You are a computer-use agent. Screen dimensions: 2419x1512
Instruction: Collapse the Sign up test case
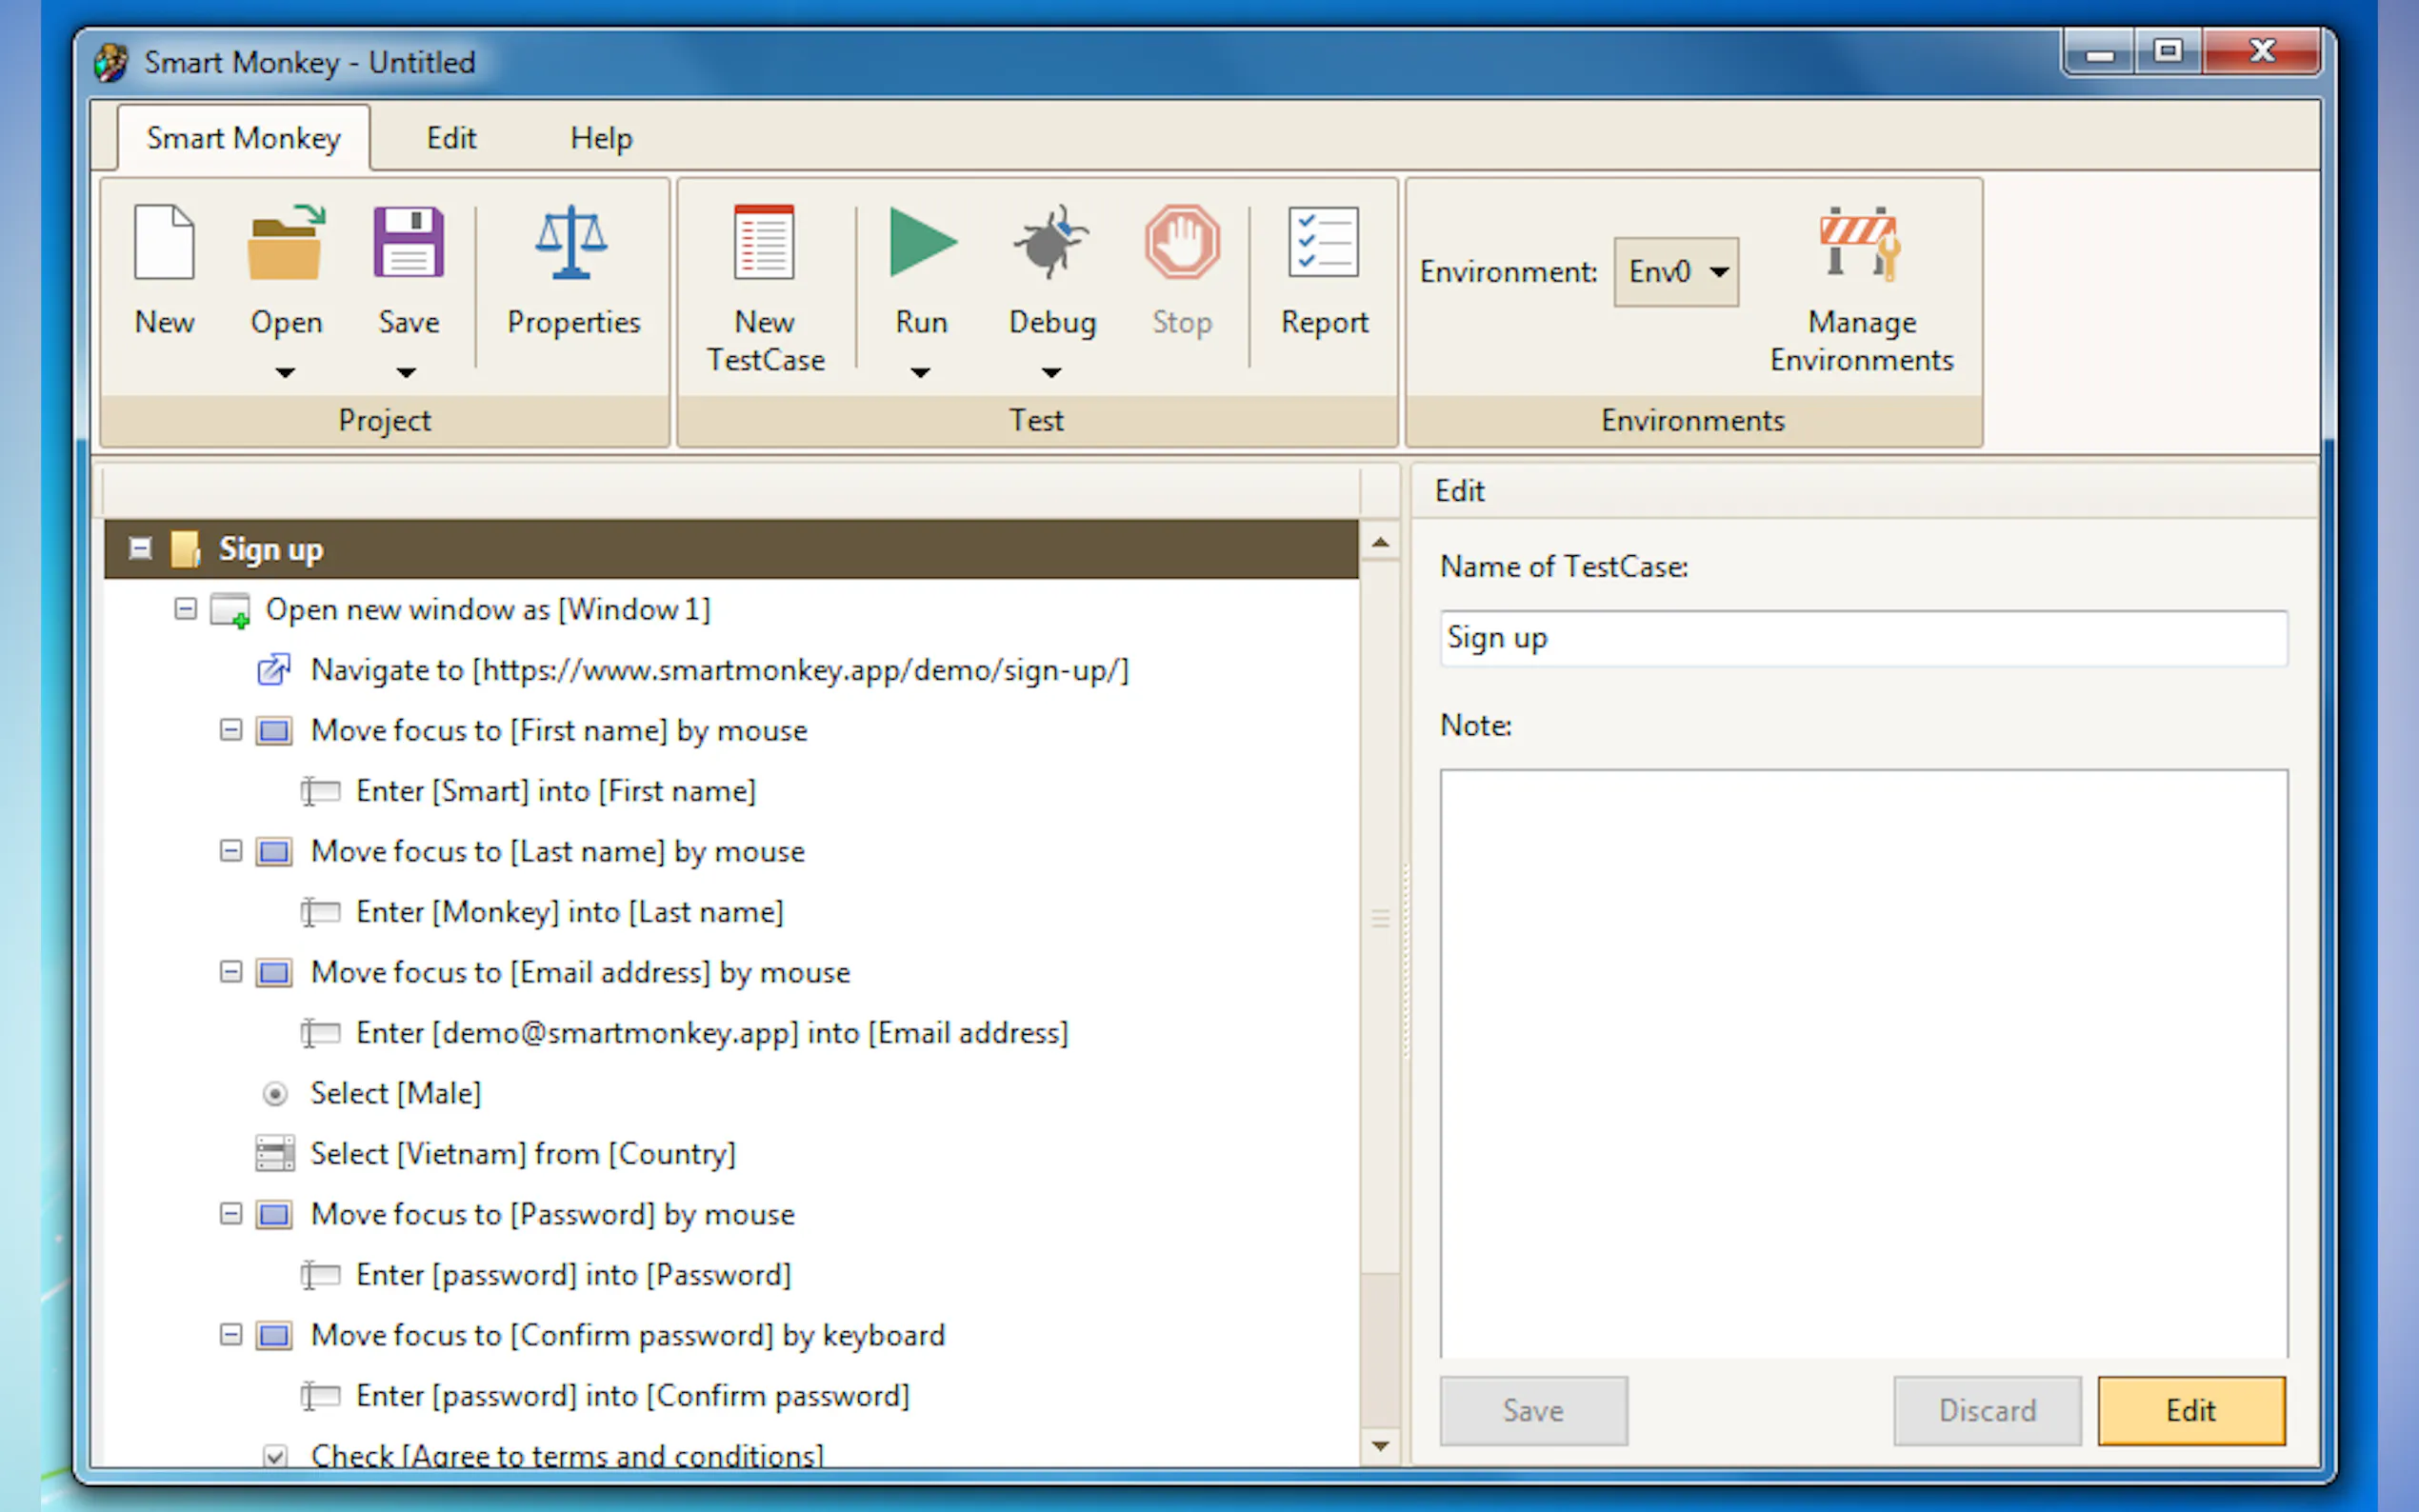click(140, 548)
